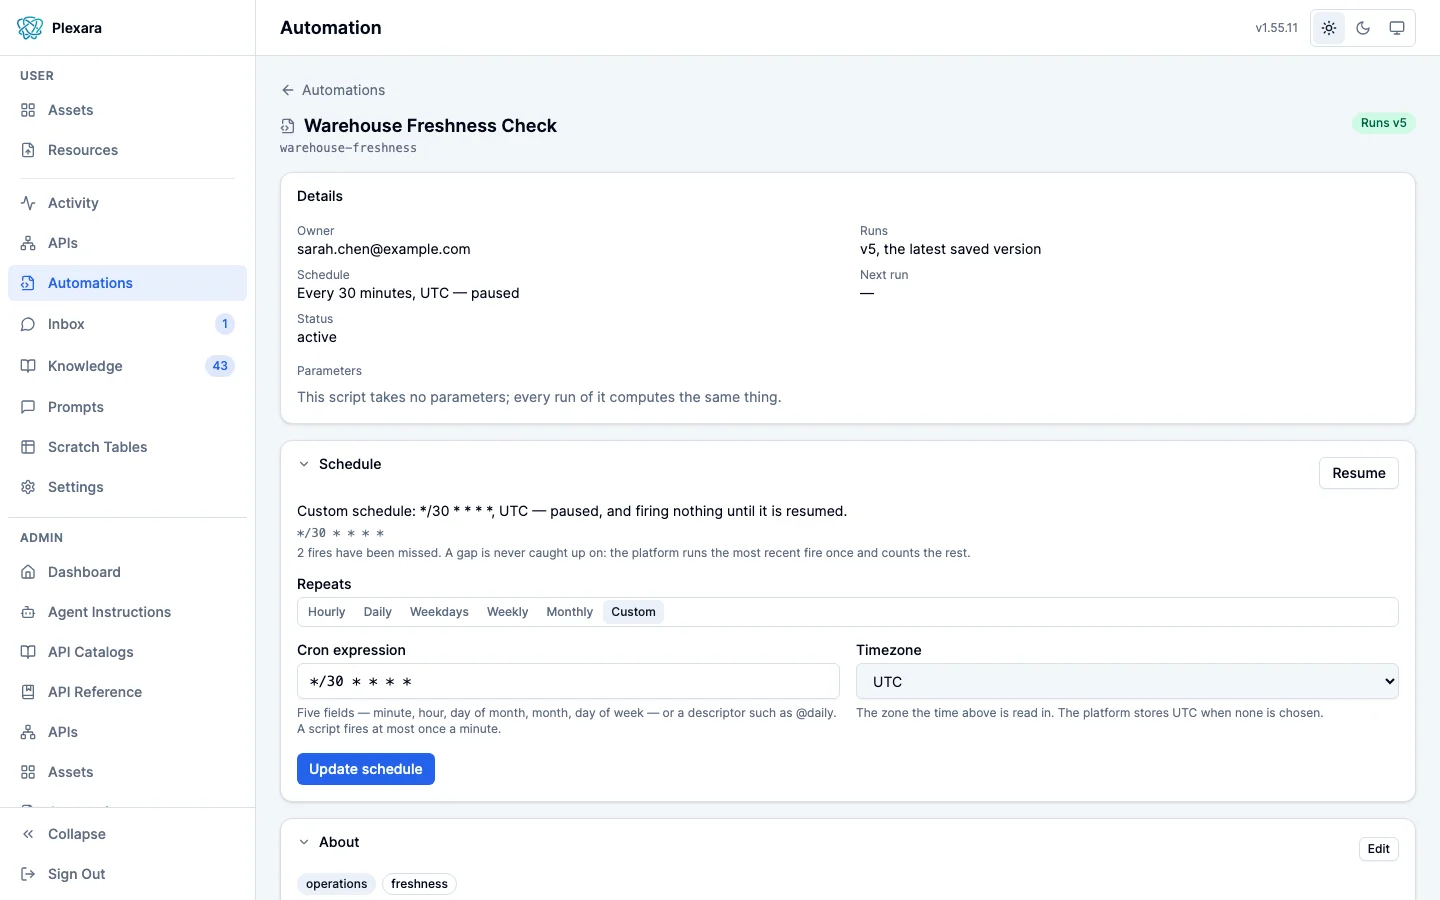Click the Sign Out door icon
Viewport: 1440px width, 900px height.
point(28,874)
